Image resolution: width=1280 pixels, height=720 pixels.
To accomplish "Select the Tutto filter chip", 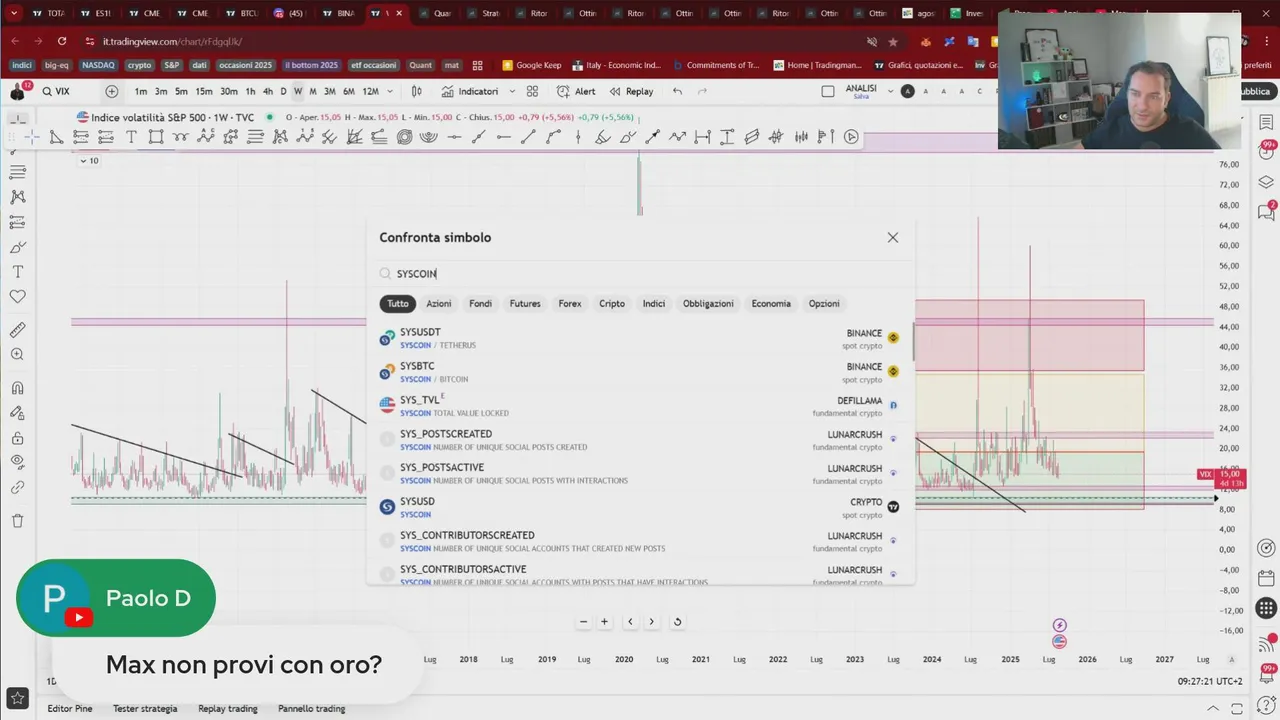I will (x=398, y=304).
